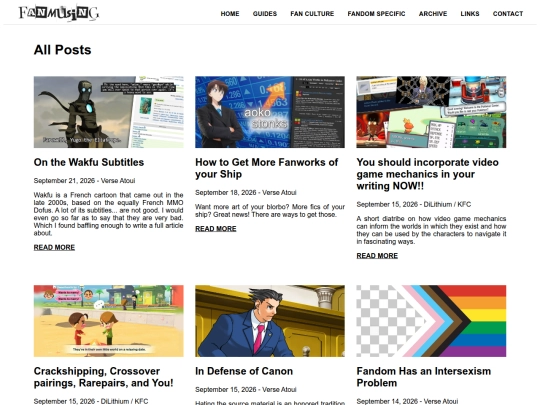Click 'September 15, 2026 - DiLithium / KFC' under video game post
This screenshot has height=405, width=540.
pyautogui.click(x=414, y=204)
